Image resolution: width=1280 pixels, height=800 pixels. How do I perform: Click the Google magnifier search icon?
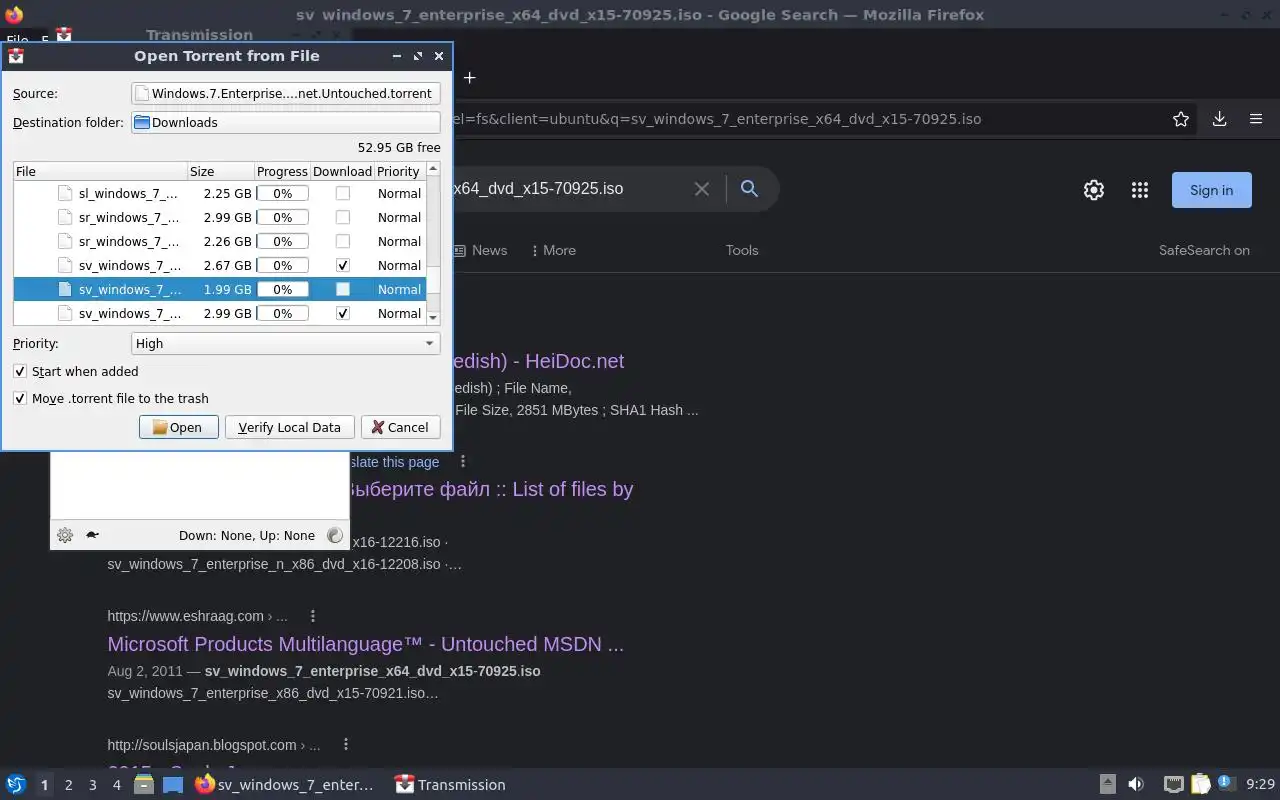point(749,188)
